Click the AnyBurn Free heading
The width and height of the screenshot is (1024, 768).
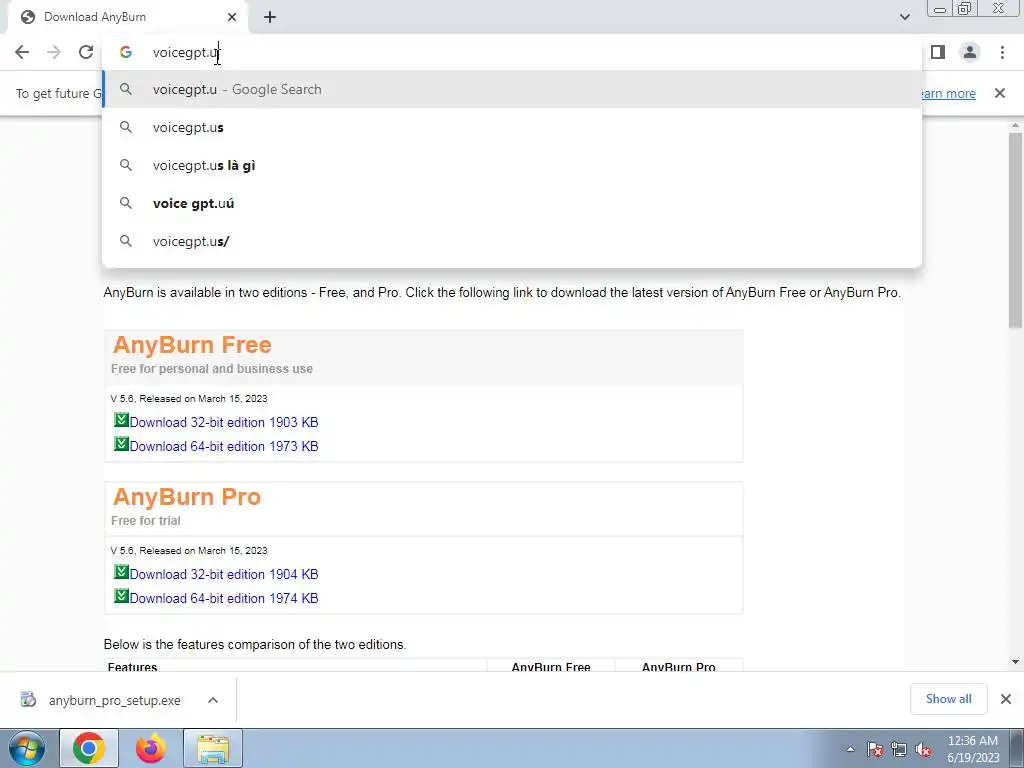(192, 345)
